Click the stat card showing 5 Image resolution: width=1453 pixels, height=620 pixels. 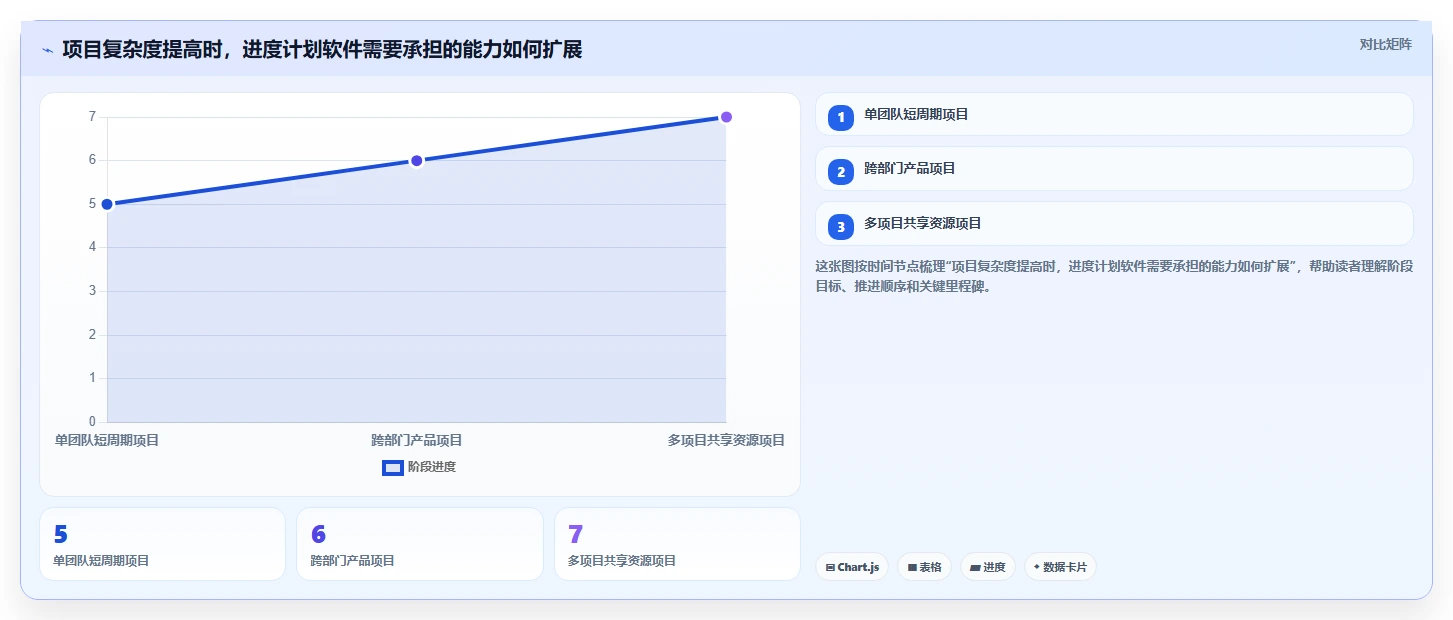[x=162, y=544]
